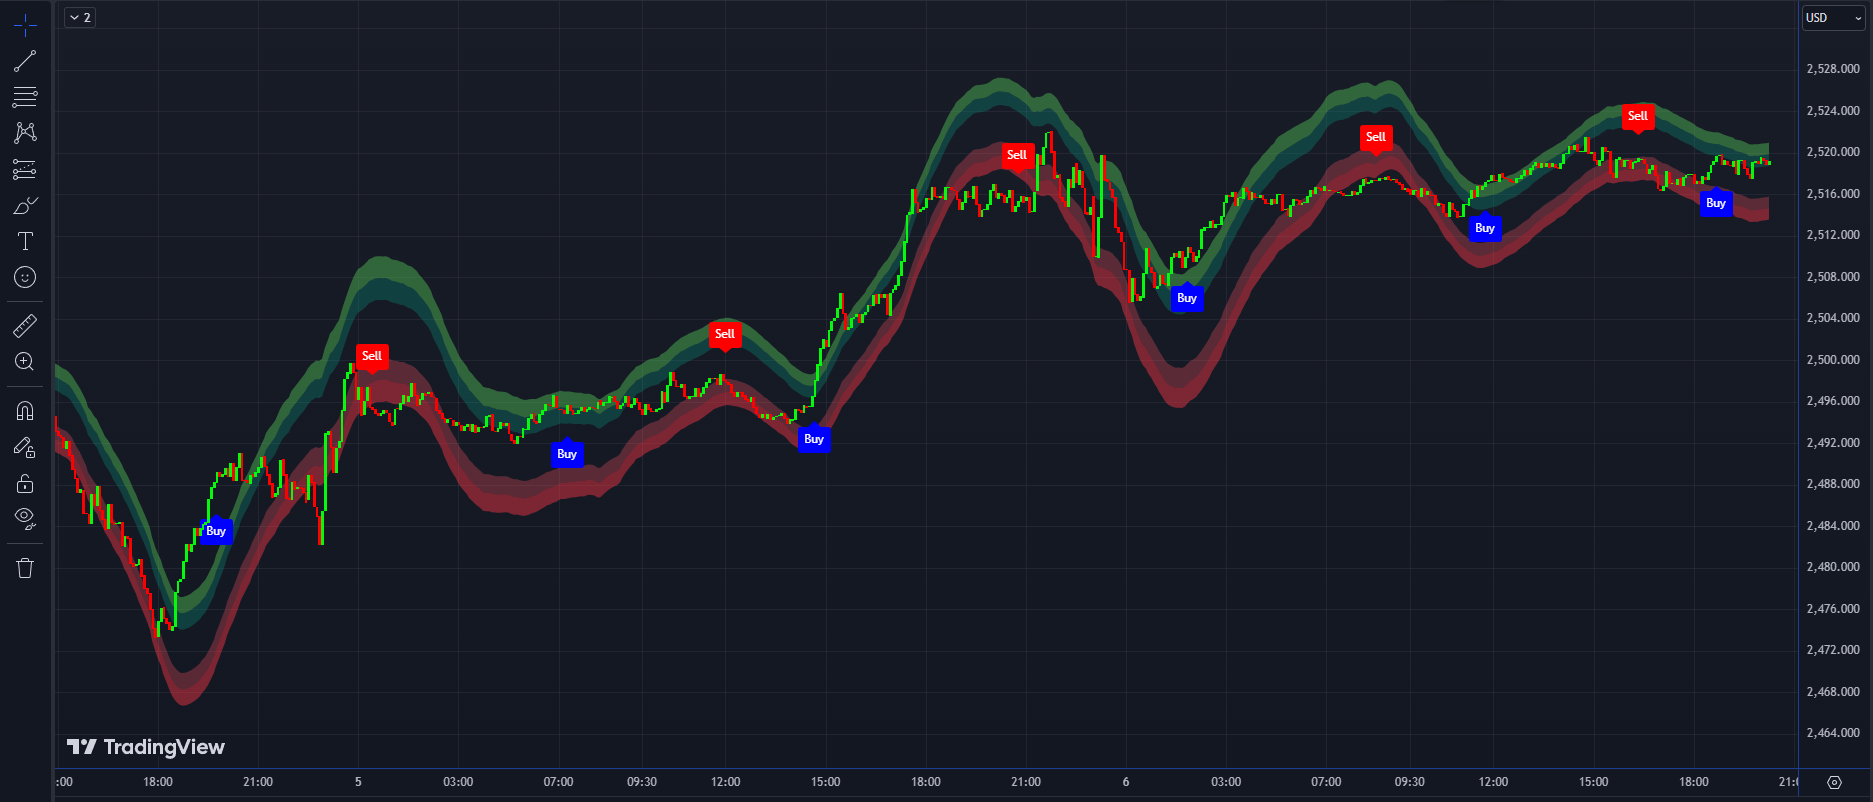The width and height of the screenshot is (1873, 802).
Task: Activate the zoom in tool
Action: point(25,361)
